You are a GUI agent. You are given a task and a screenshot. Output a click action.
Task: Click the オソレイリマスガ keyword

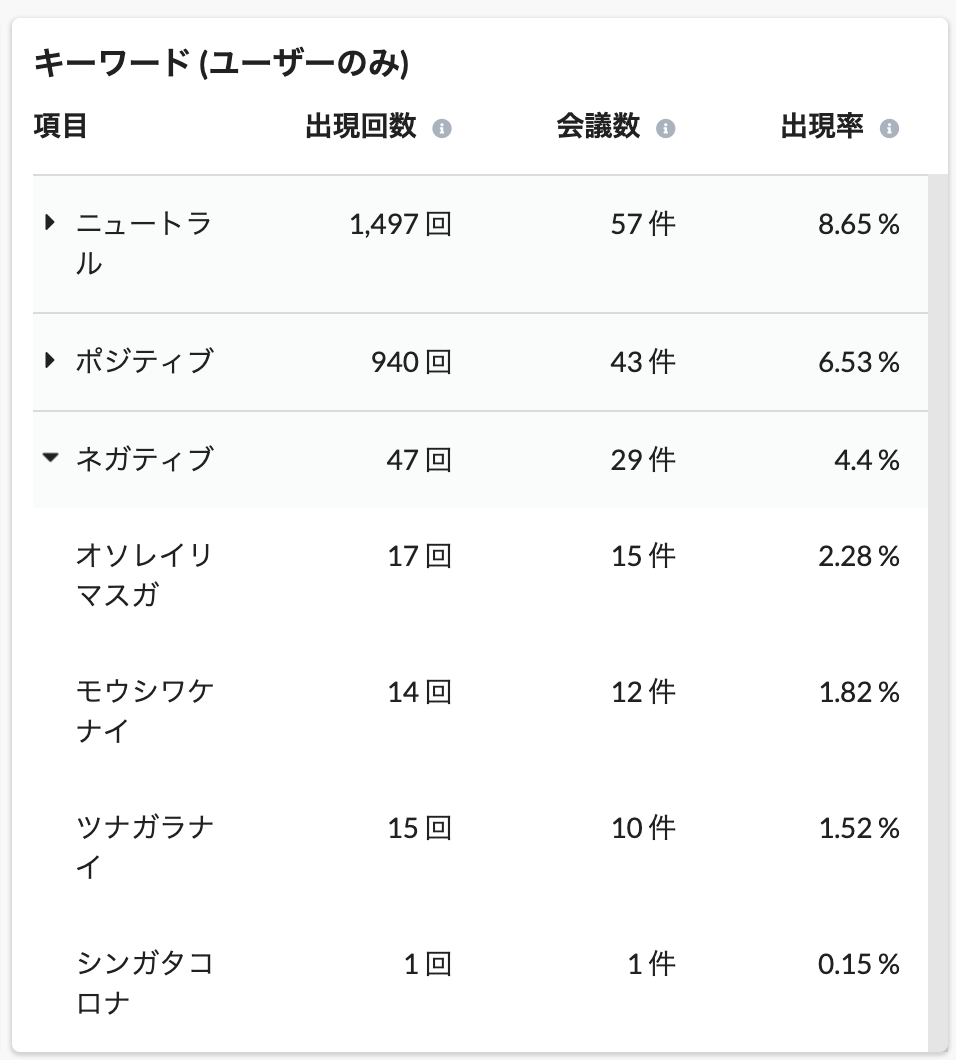coord(145,575)
